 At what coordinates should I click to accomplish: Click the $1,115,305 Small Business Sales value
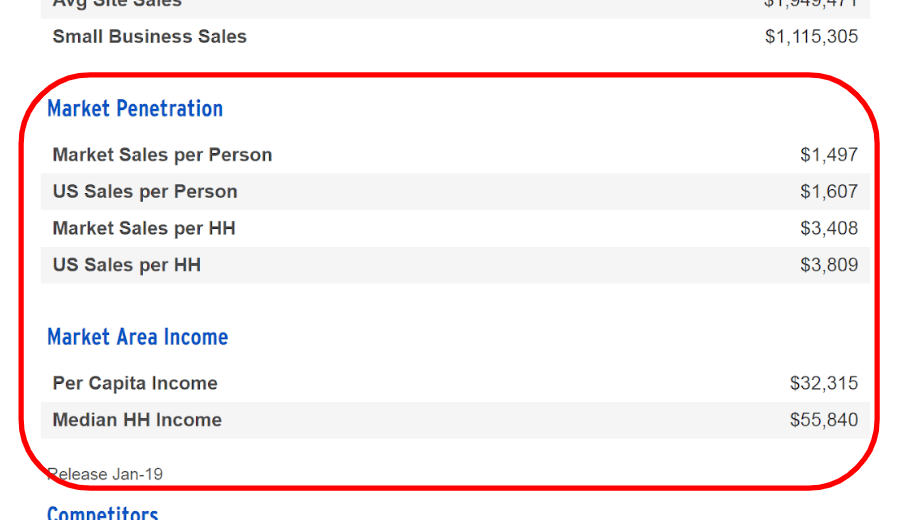tap(811, 37)
